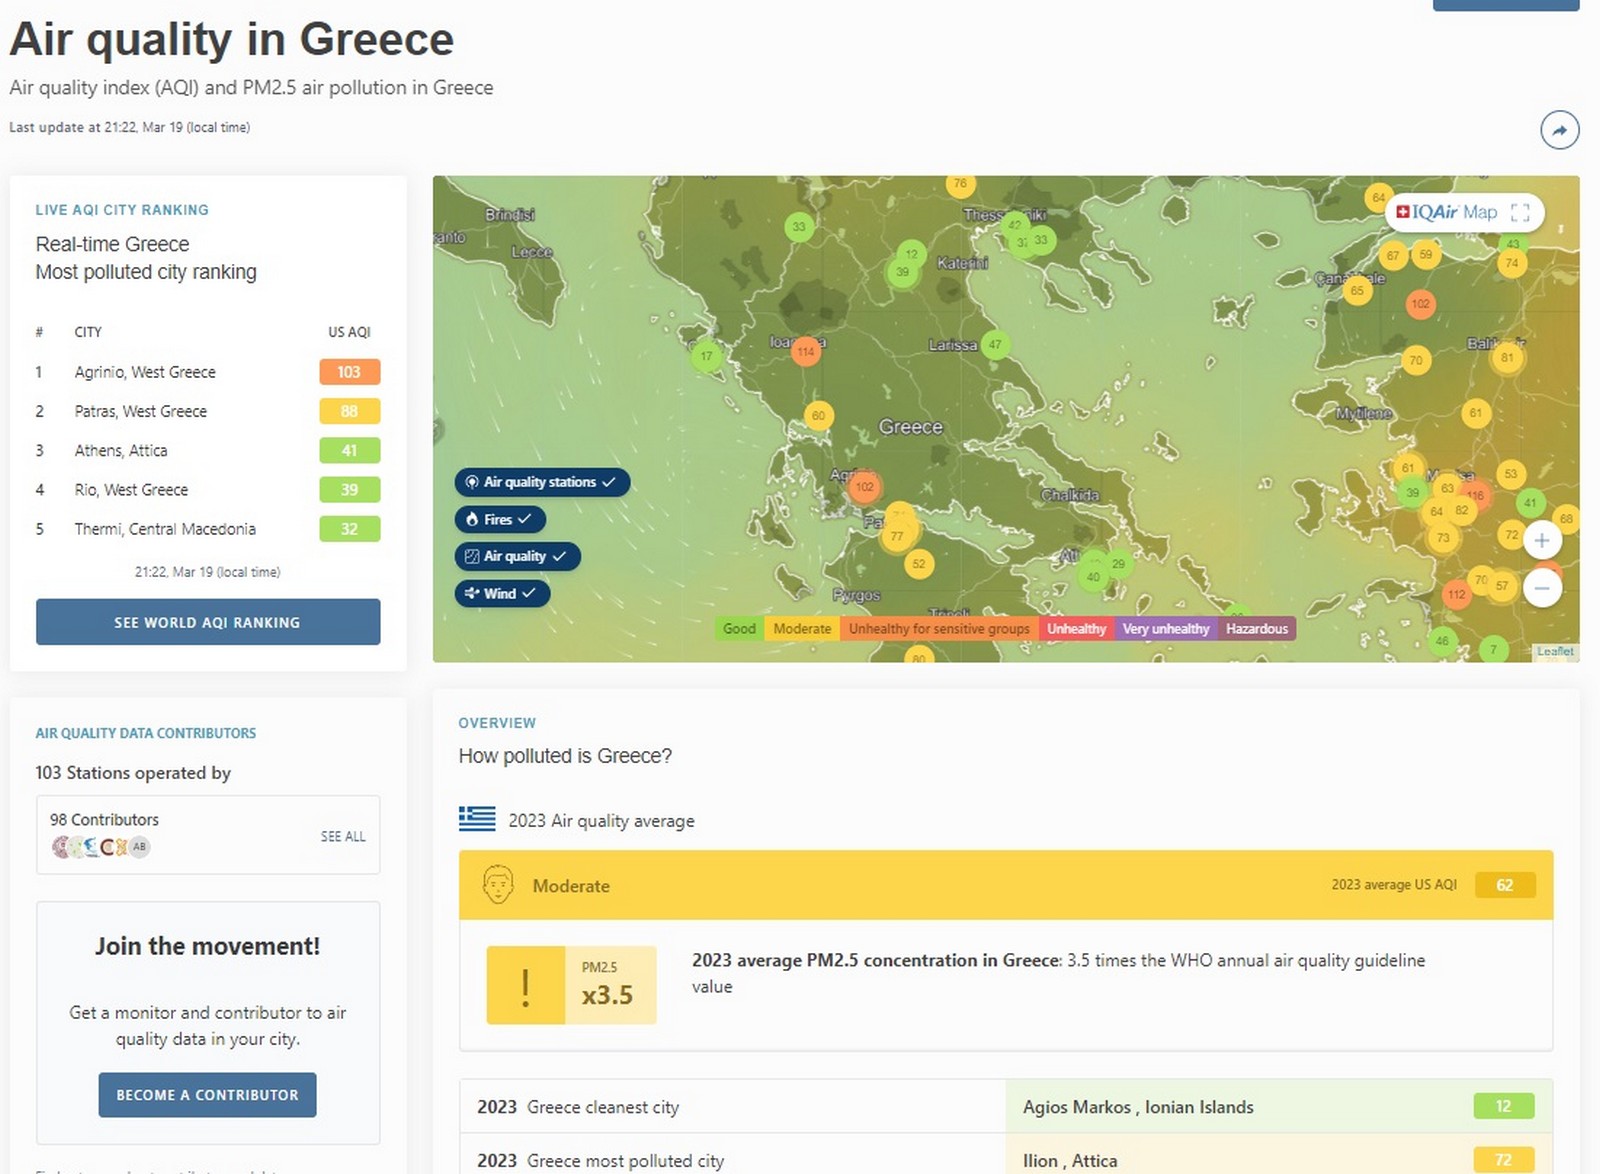1600x1174 pixels.
Task: Click the Leaflet attribution link
Action: [x=1554, y=651]
